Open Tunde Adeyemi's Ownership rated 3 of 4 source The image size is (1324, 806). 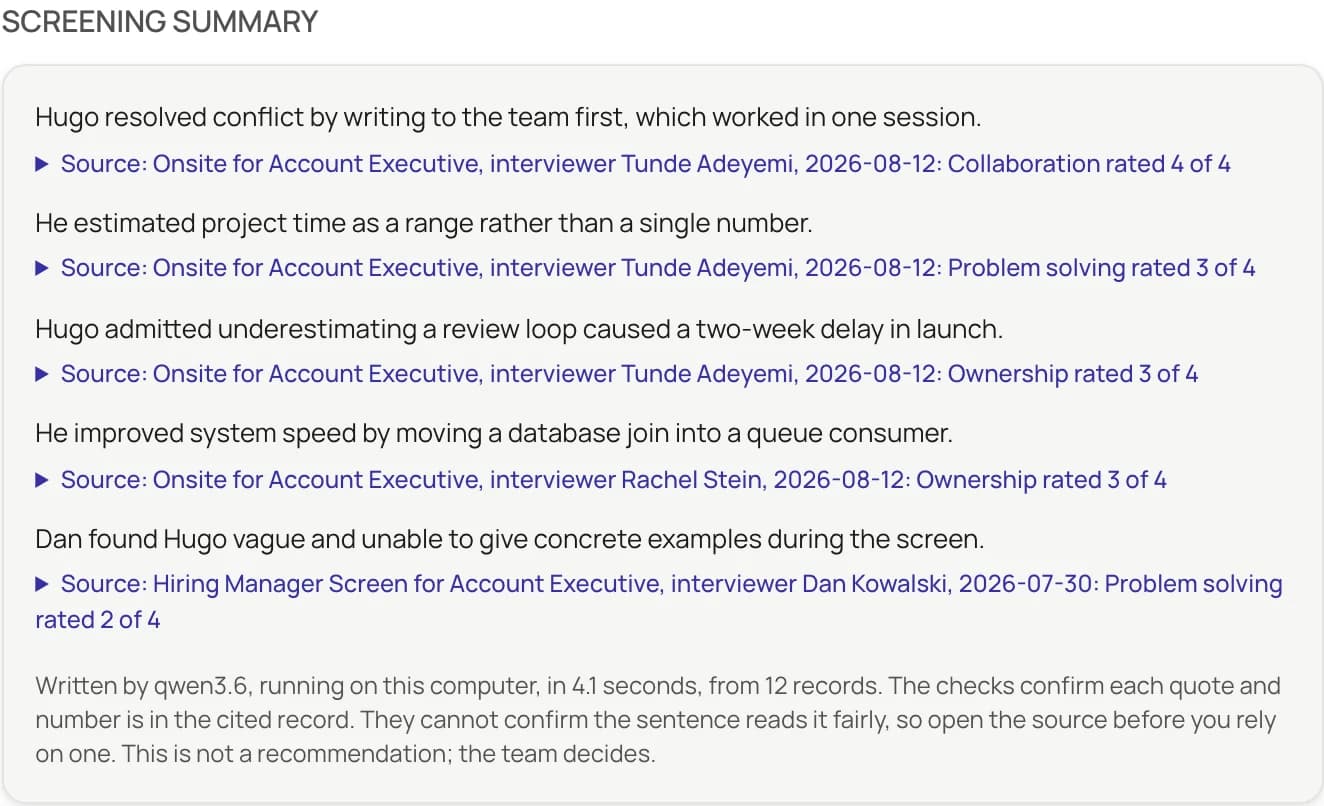click(x=630, y=374)
